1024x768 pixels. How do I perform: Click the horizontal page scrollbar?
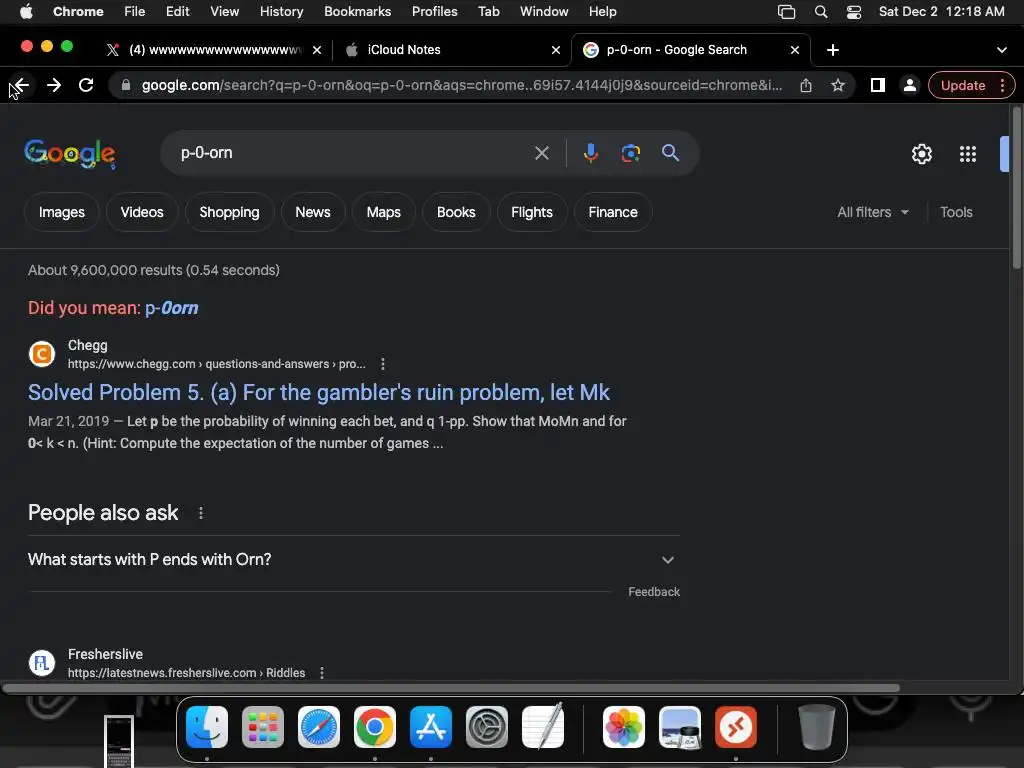(451, 688)
